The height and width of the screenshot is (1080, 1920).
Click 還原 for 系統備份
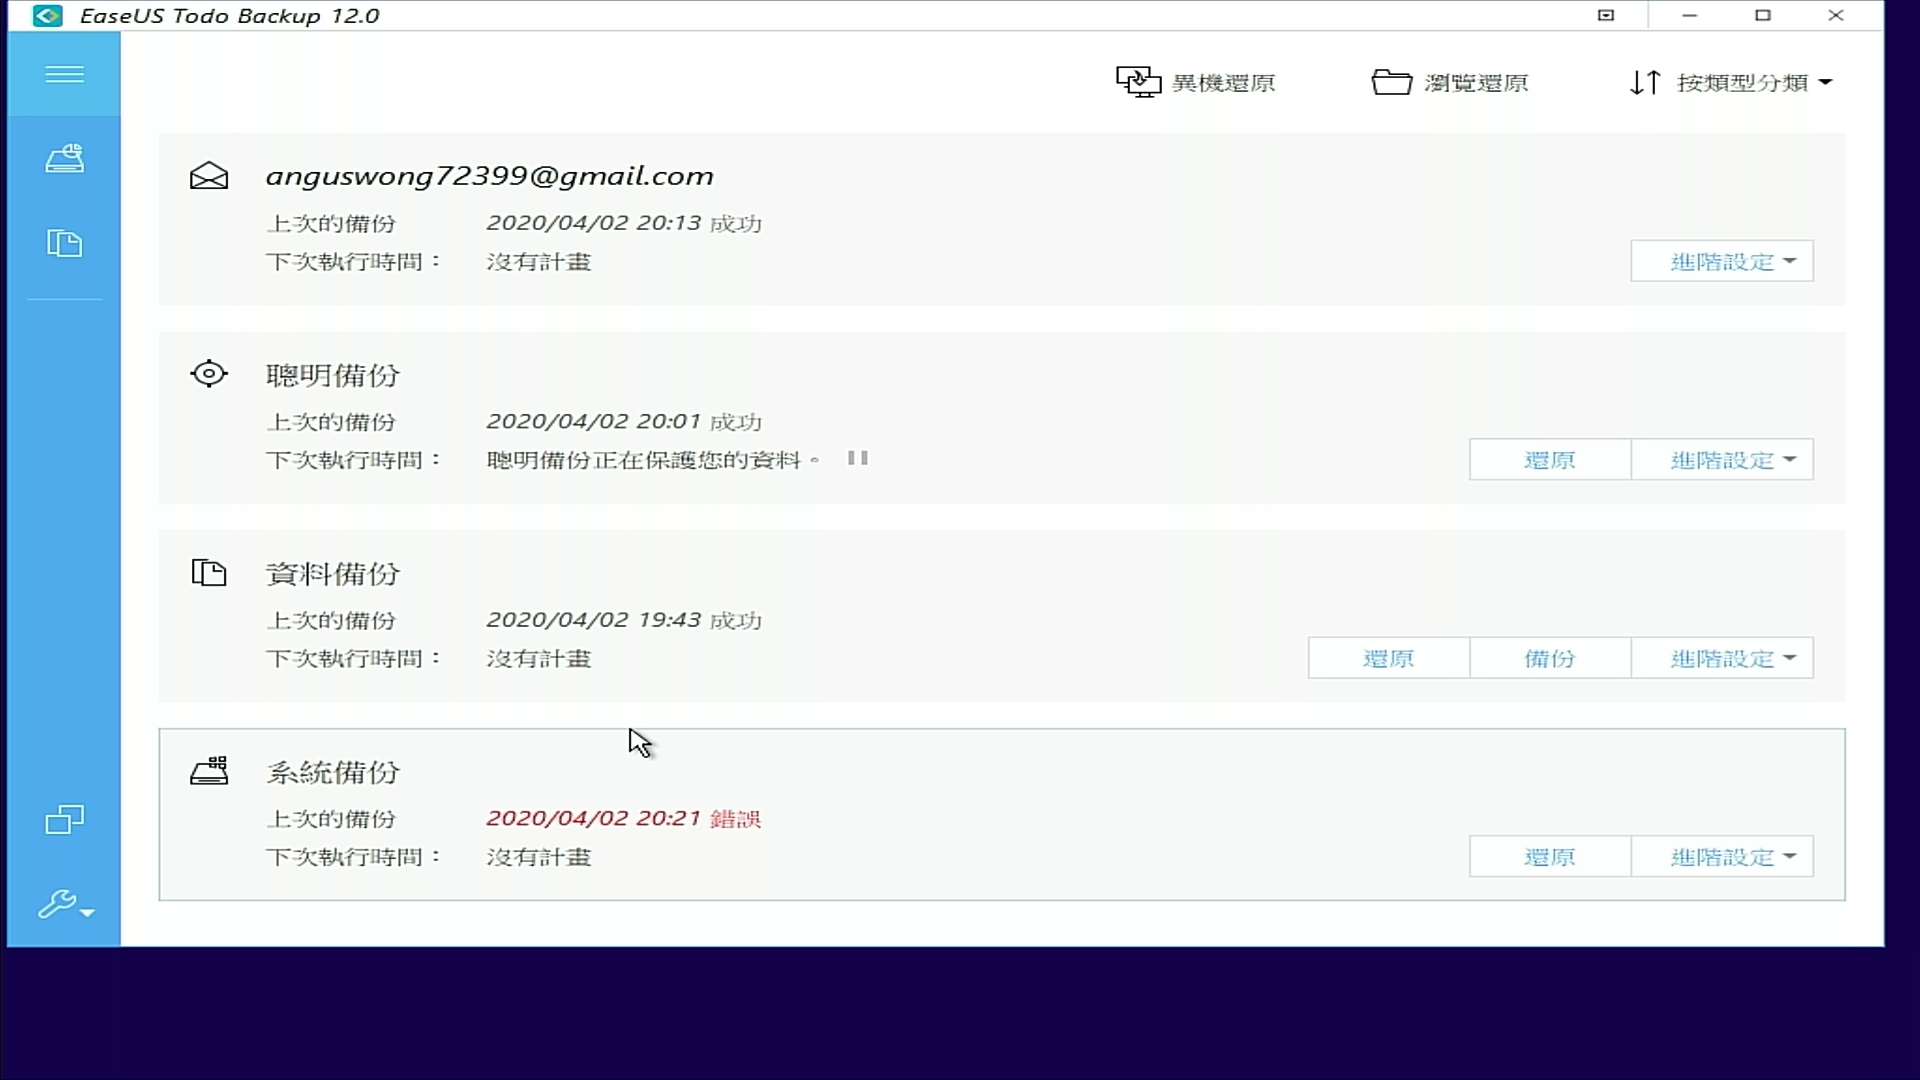(1550, 857)
